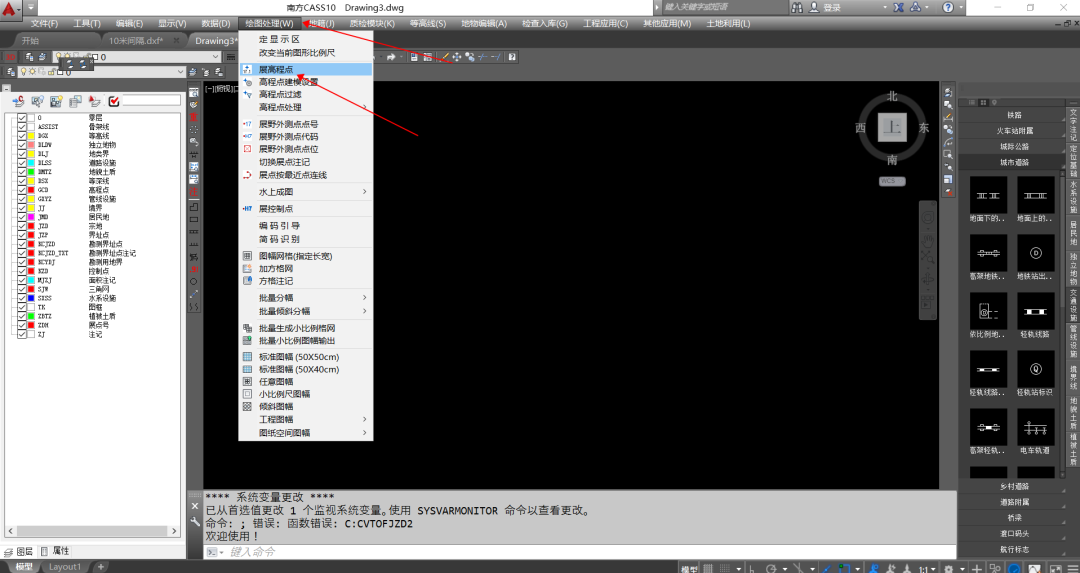
Task: Expand the 火车站附属 category
Action: [x=1012, y=131]
